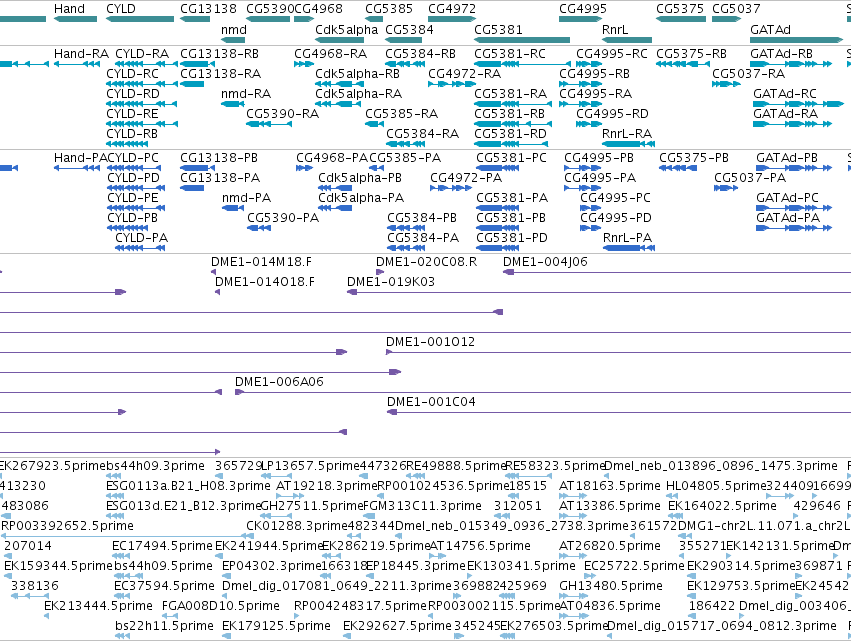Click transcript Cdk5alpha-RB
The height and width of the screenshot is (641, 851).
coord(358,74)
